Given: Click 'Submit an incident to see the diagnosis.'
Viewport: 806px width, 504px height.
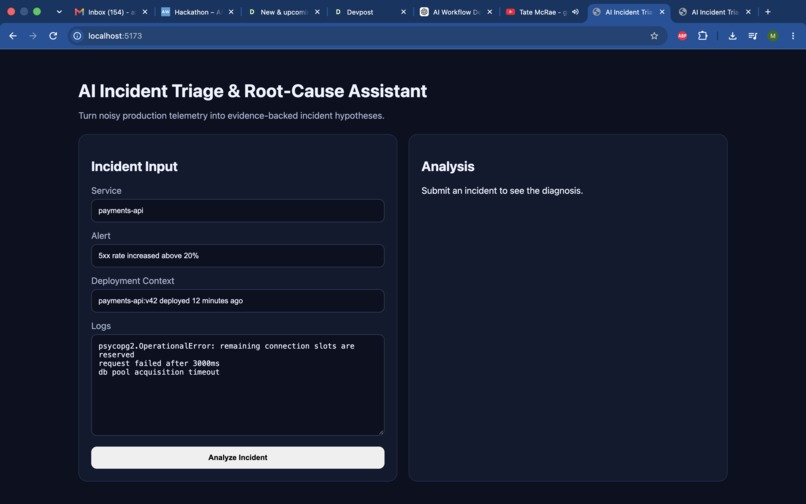Looking at the screenshot, I should (502, 191).
